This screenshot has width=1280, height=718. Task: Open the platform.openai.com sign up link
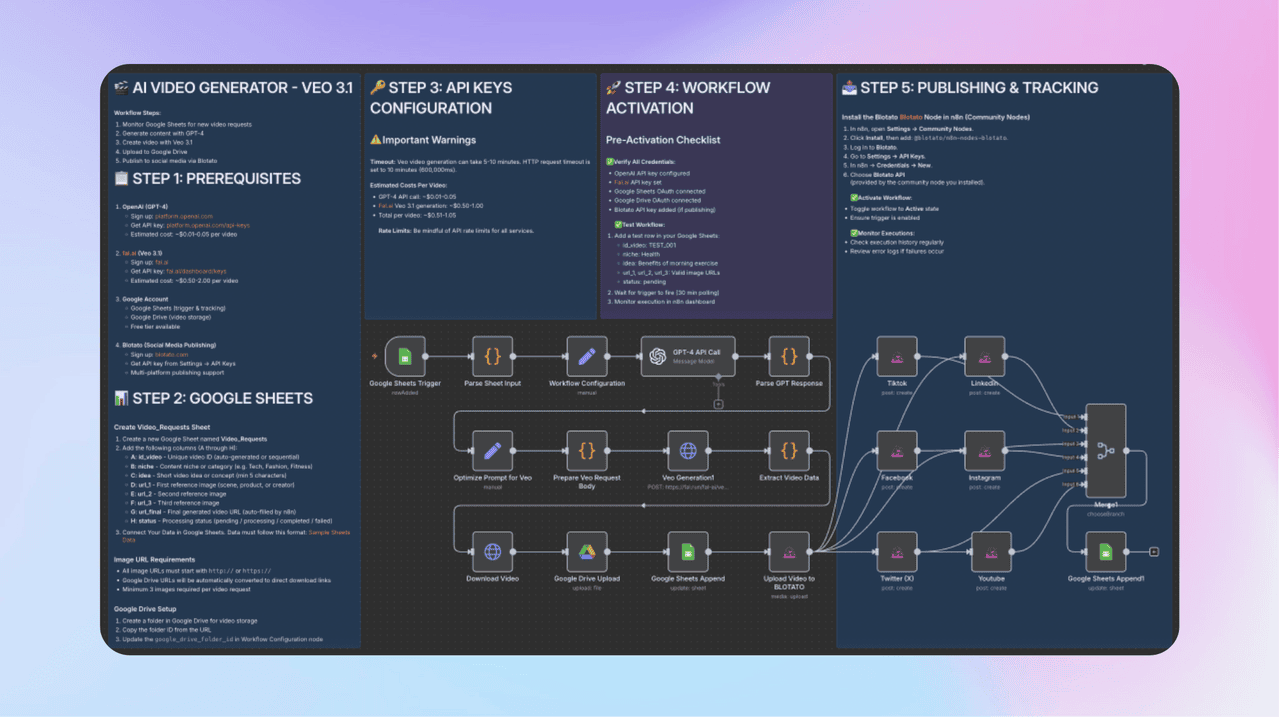coord(183,216)
